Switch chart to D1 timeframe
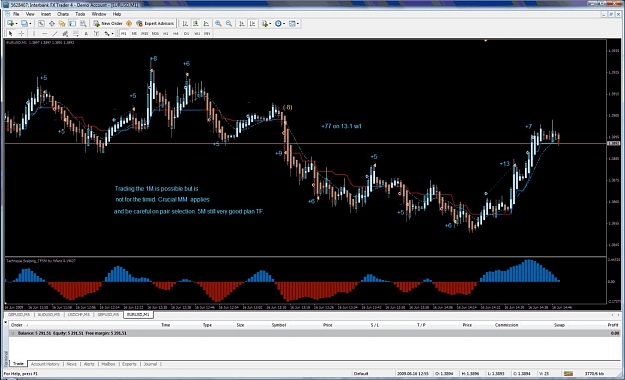 (x=186, y=33)
